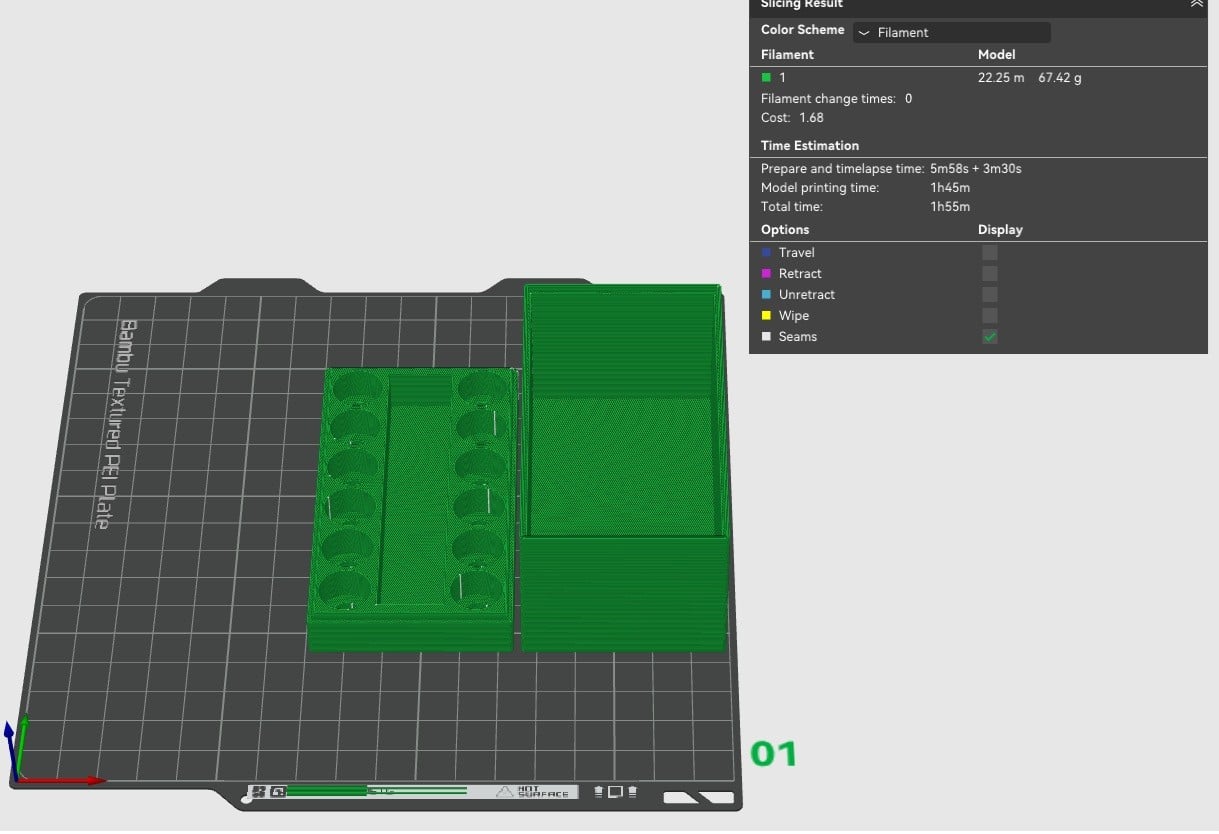Image resolution: width=1219 pixels, height=834 pixels.
Task: Click the Retract option label
Action: coord(800,274)
